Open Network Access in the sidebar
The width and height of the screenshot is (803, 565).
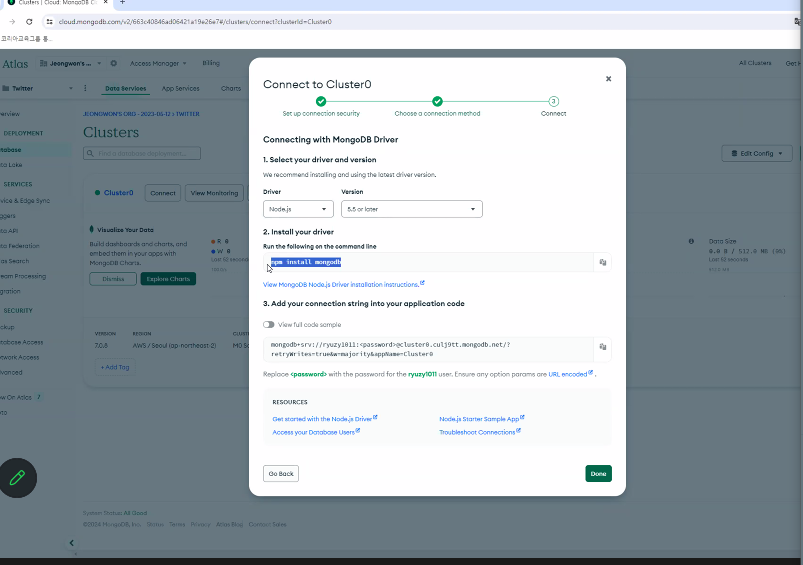point(19,358)
